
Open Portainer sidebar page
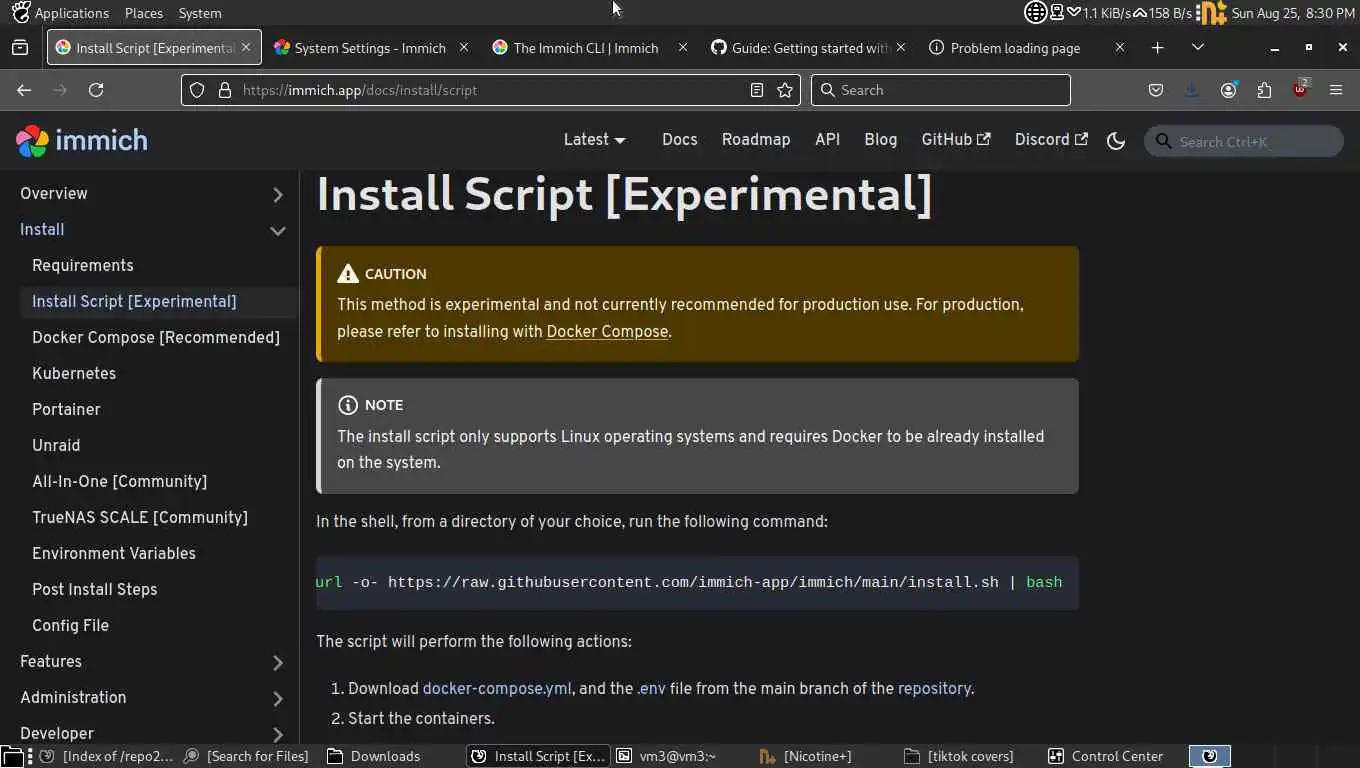(x=66, y=410)
